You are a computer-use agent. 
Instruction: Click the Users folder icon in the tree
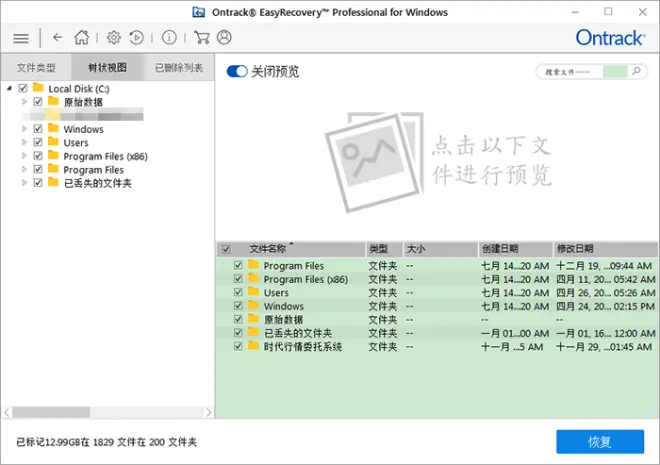(53, 141)
